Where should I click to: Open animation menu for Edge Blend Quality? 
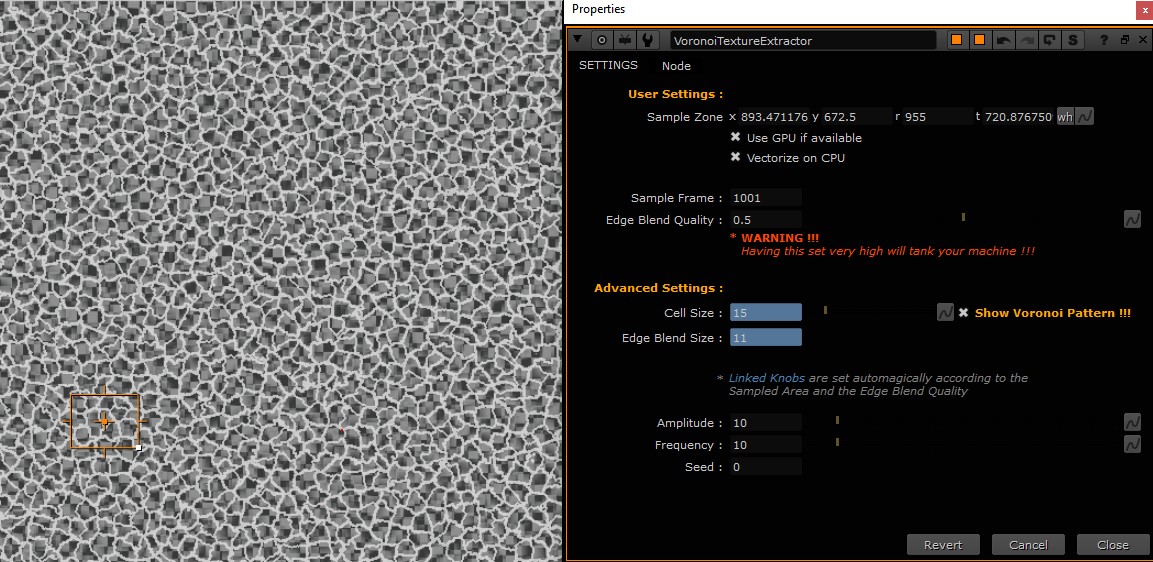[1132, 219]
